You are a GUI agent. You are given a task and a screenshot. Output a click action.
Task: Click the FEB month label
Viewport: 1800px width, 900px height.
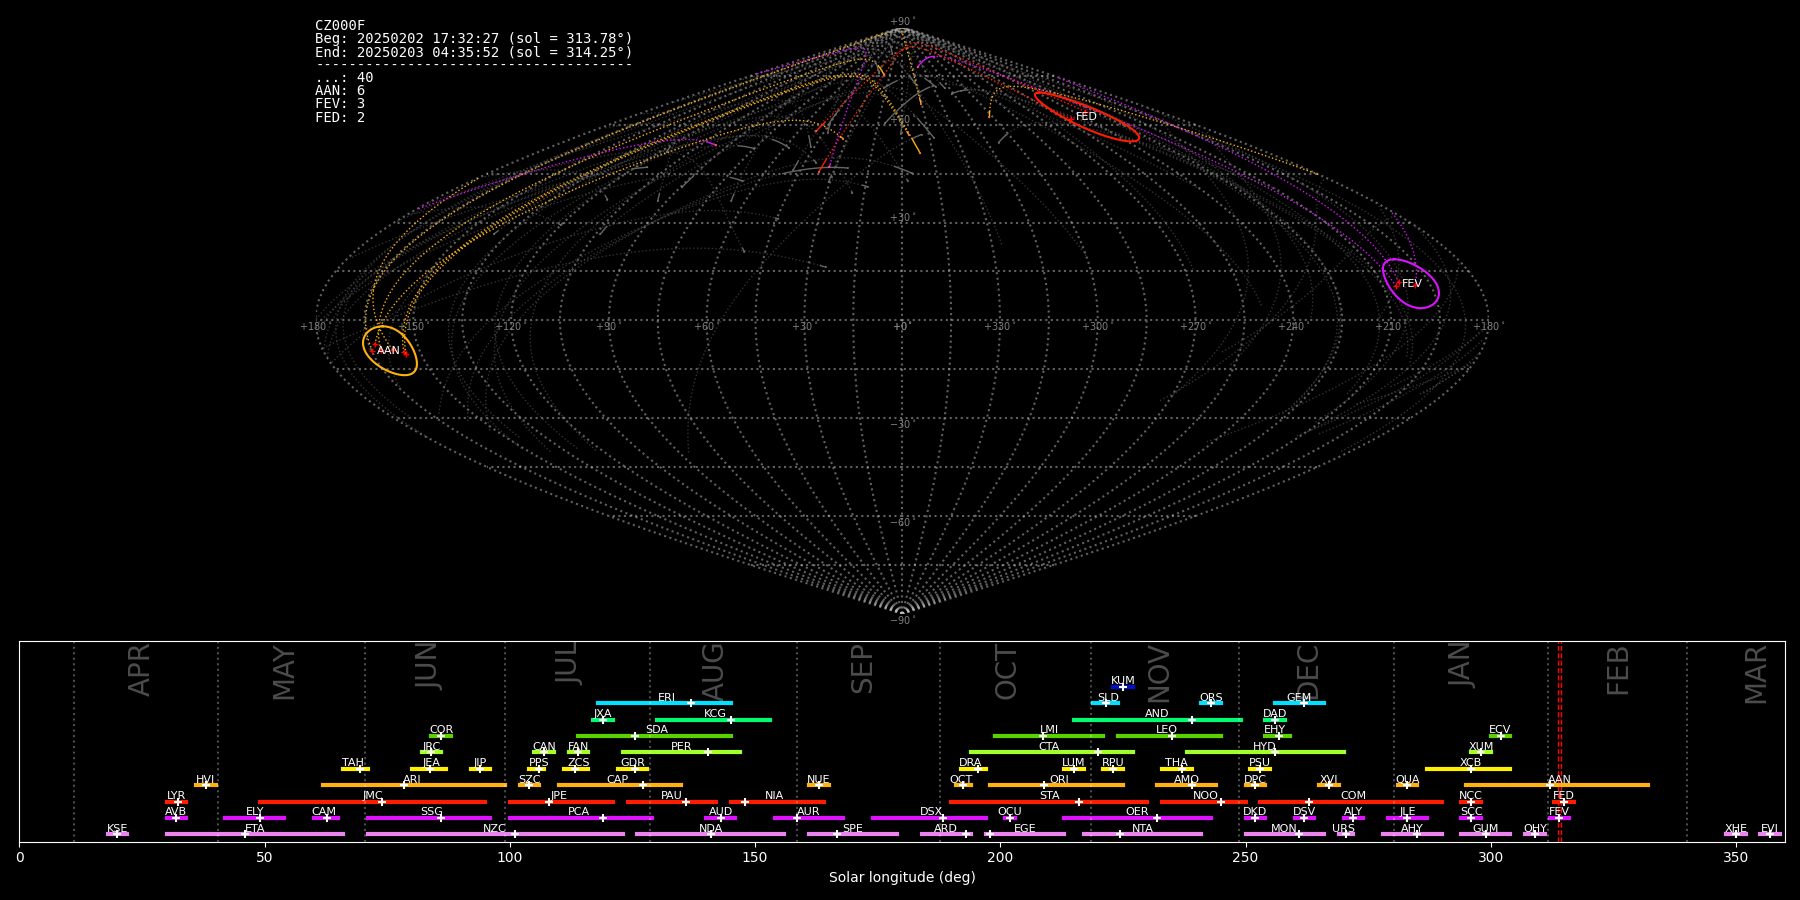point(1618,670)
